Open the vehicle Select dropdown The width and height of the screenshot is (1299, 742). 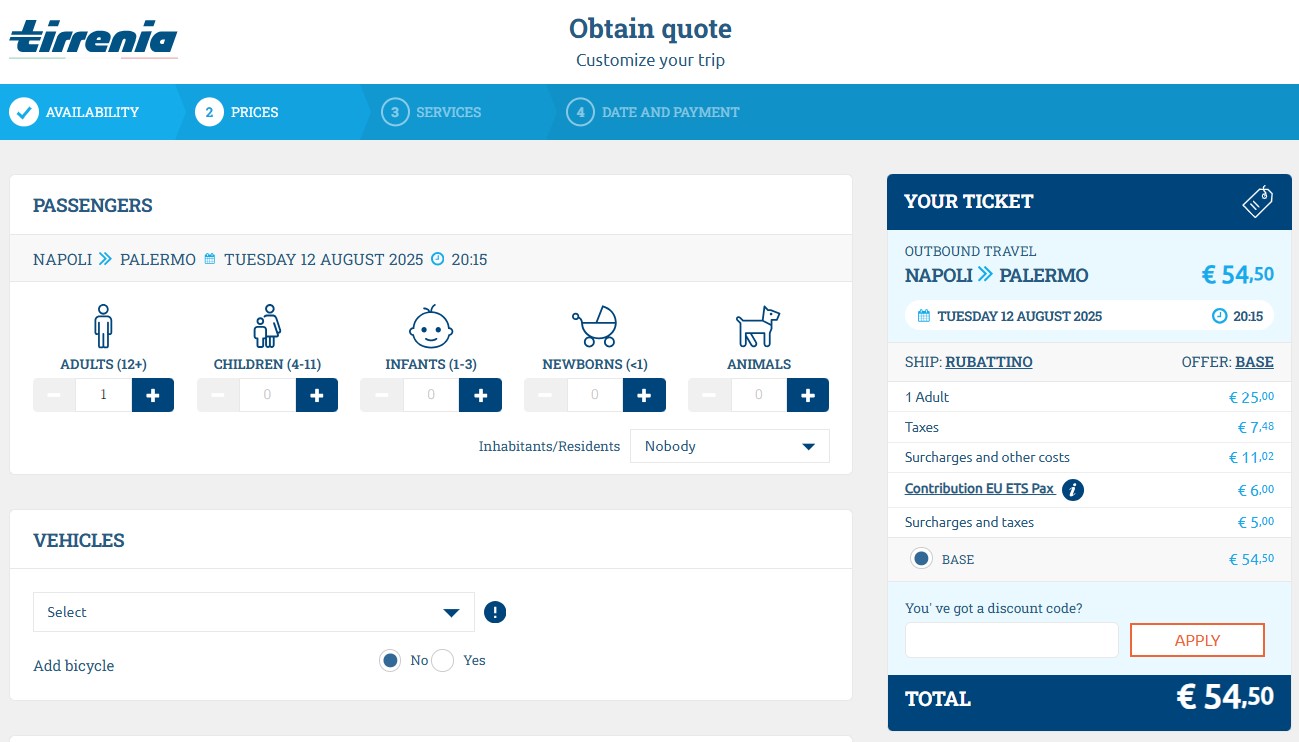254,612
